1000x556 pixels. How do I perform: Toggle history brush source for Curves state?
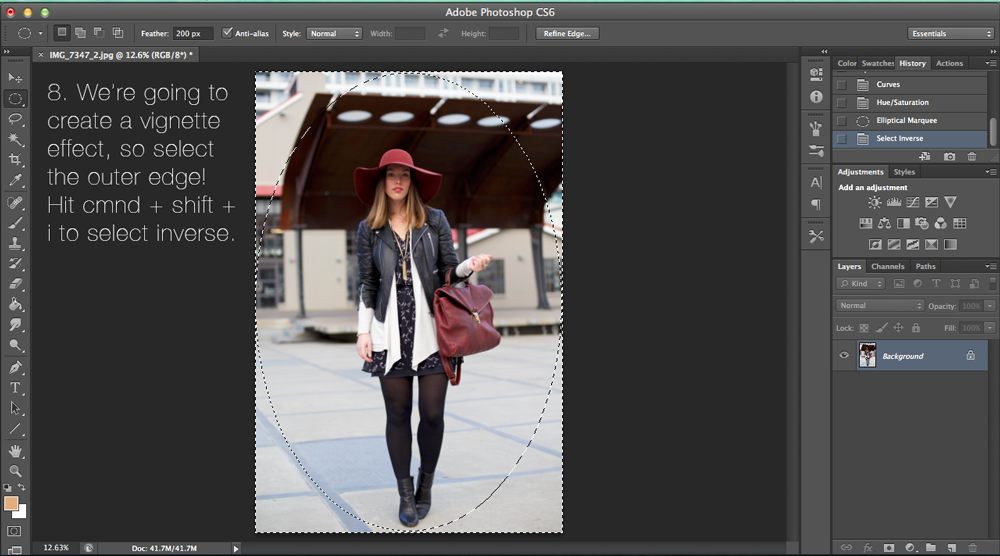pos(841,85)
